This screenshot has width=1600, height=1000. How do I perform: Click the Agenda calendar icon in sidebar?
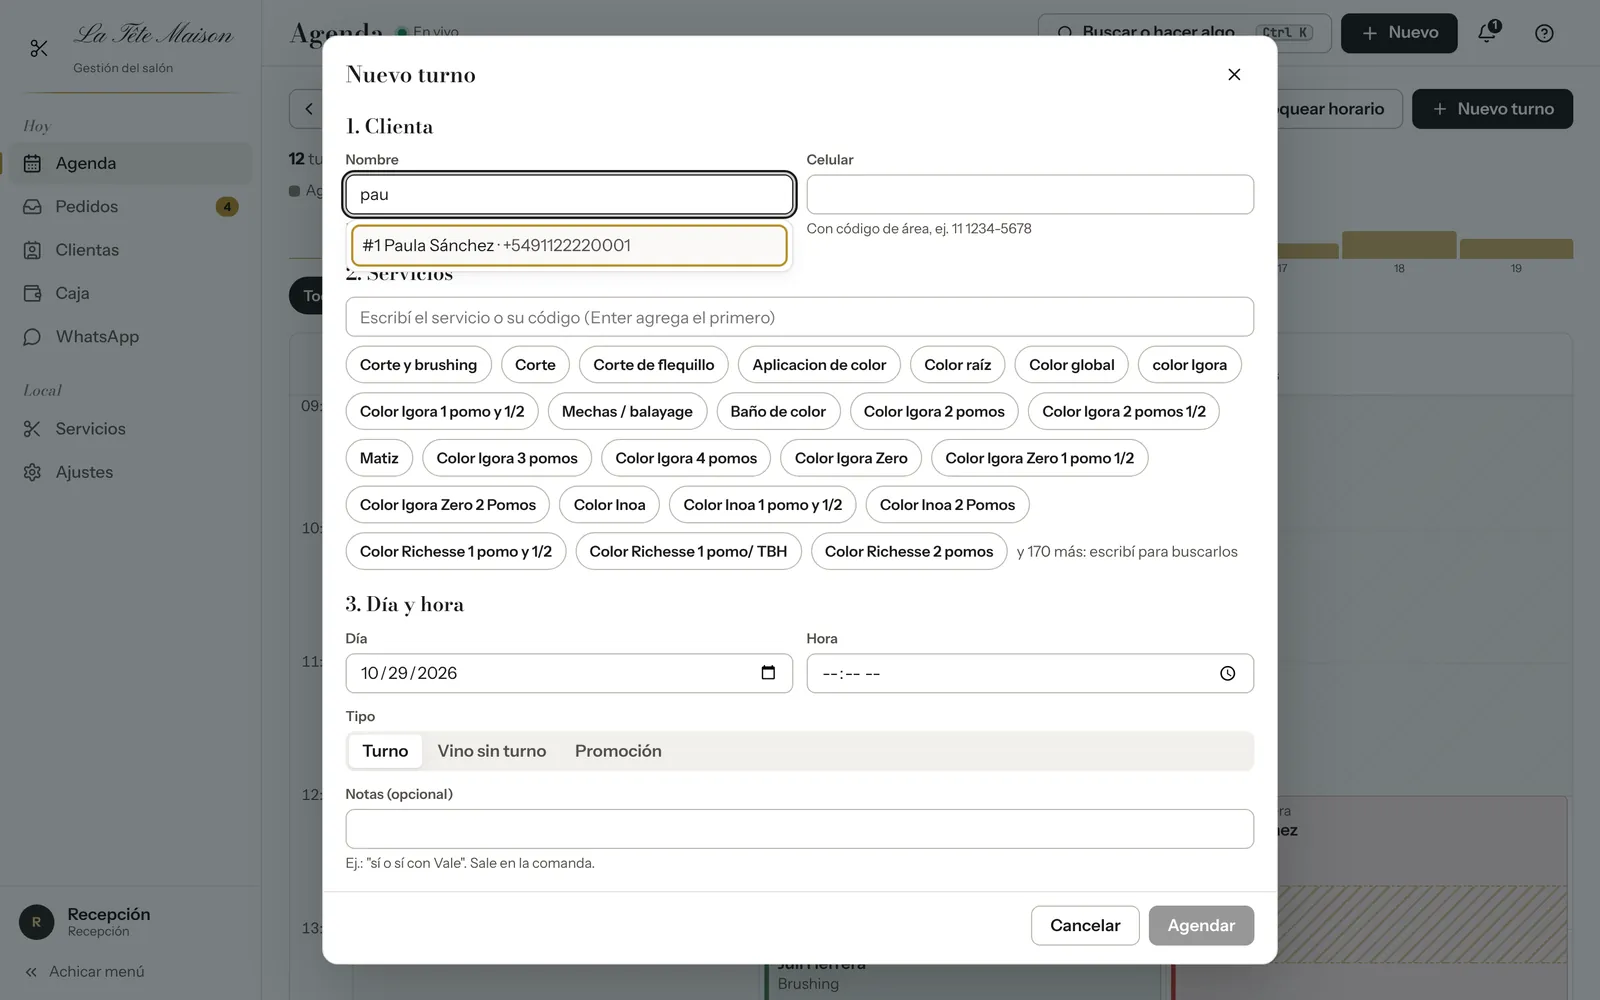[x=32, y=163]
